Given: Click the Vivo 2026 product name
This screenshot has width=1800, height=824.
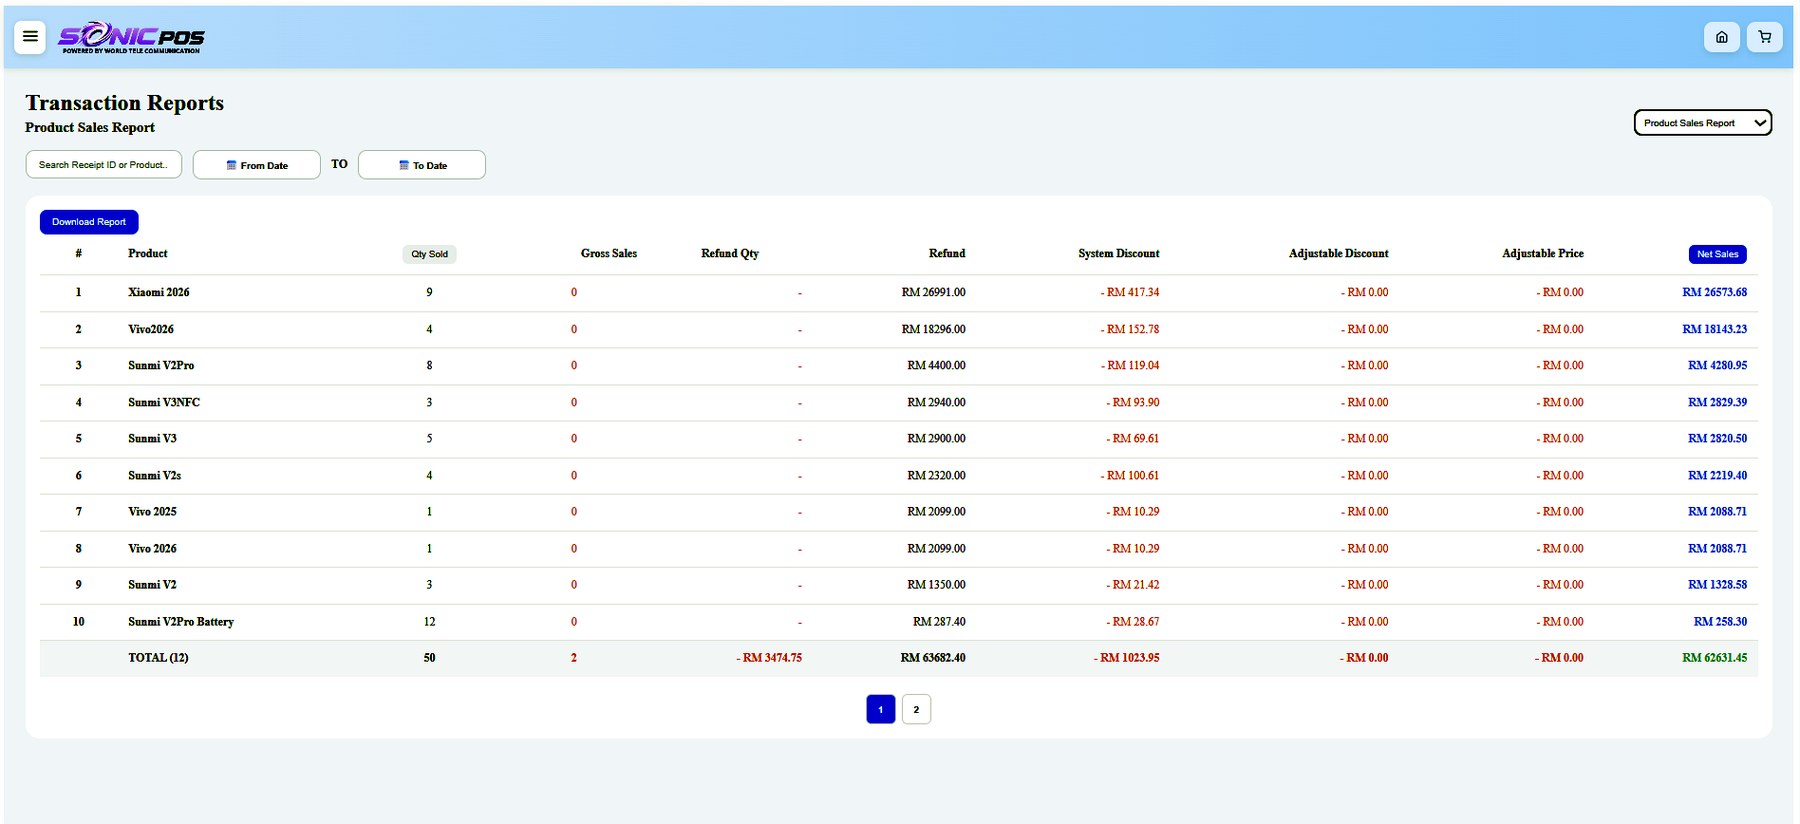Looking at the screenshot, I should tap(152, 549).
